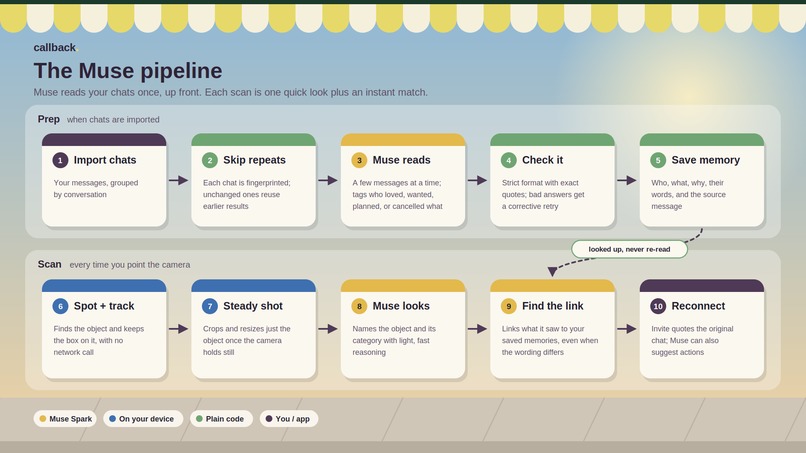Click the 'The Muse pipeline' heading
Viewport: 806px width, 453px height.
pyautogui.click(x=128, y=71)
